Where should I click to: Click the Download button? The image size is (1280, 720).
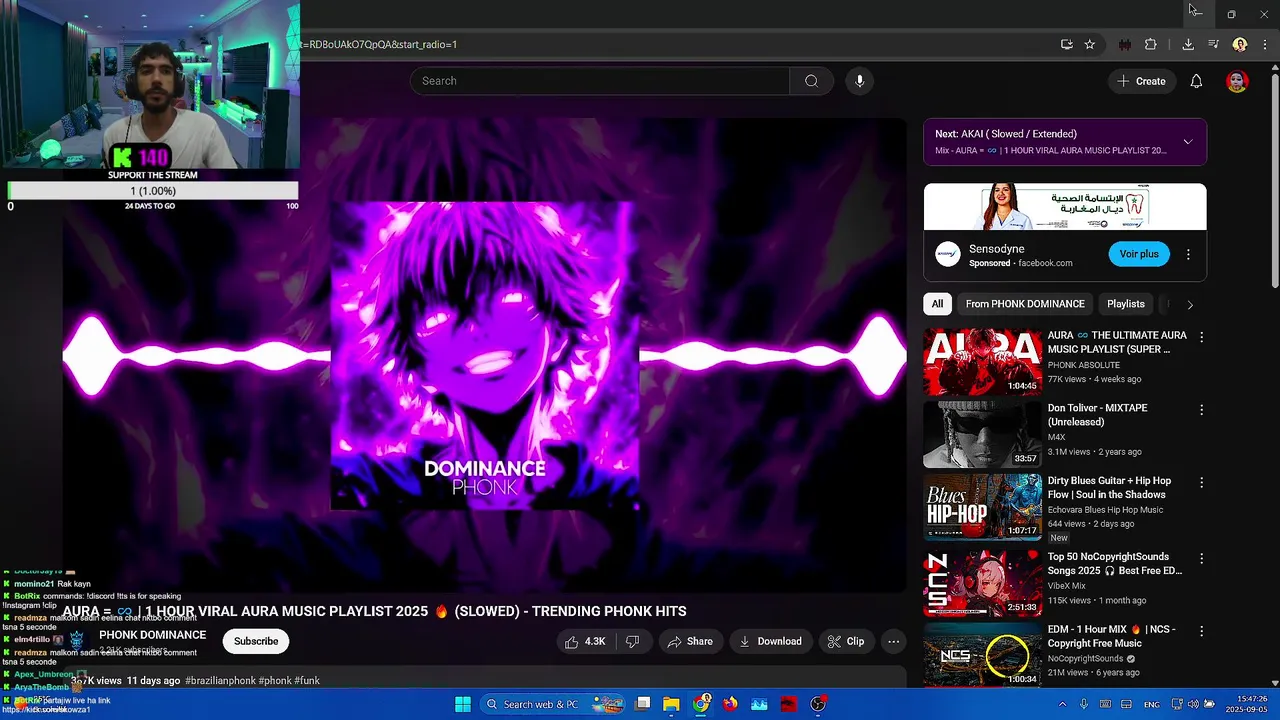[x=770, y=641]
